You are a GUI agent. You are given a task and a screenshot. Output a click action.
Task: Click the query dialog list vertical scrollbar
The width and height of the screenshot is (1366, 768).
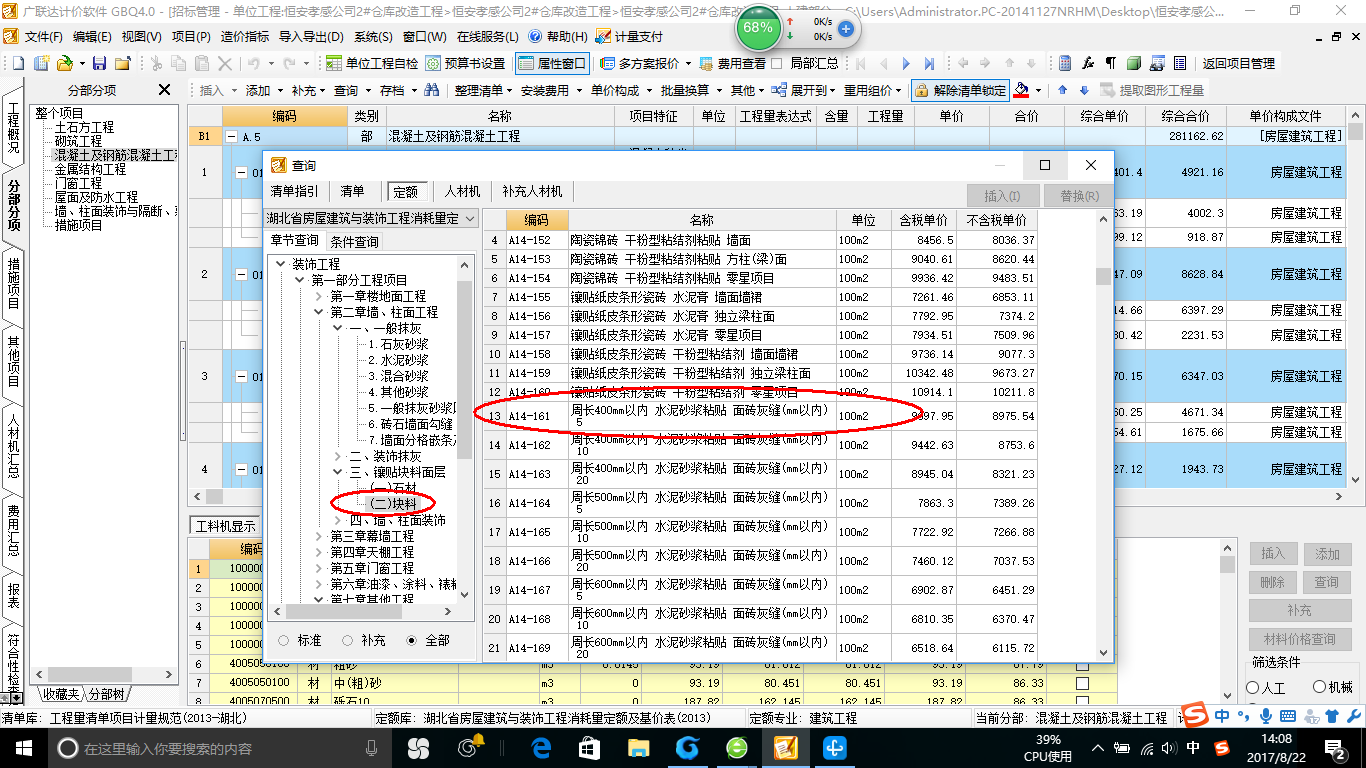[1103, 435]
